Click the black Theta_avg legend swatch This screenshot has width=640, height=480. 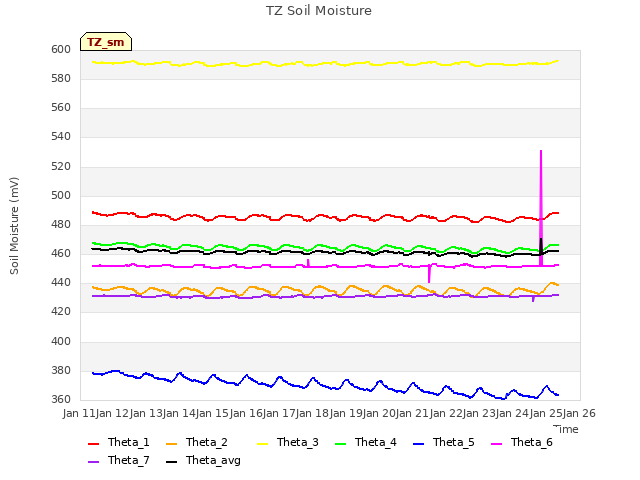coord(171,462)
